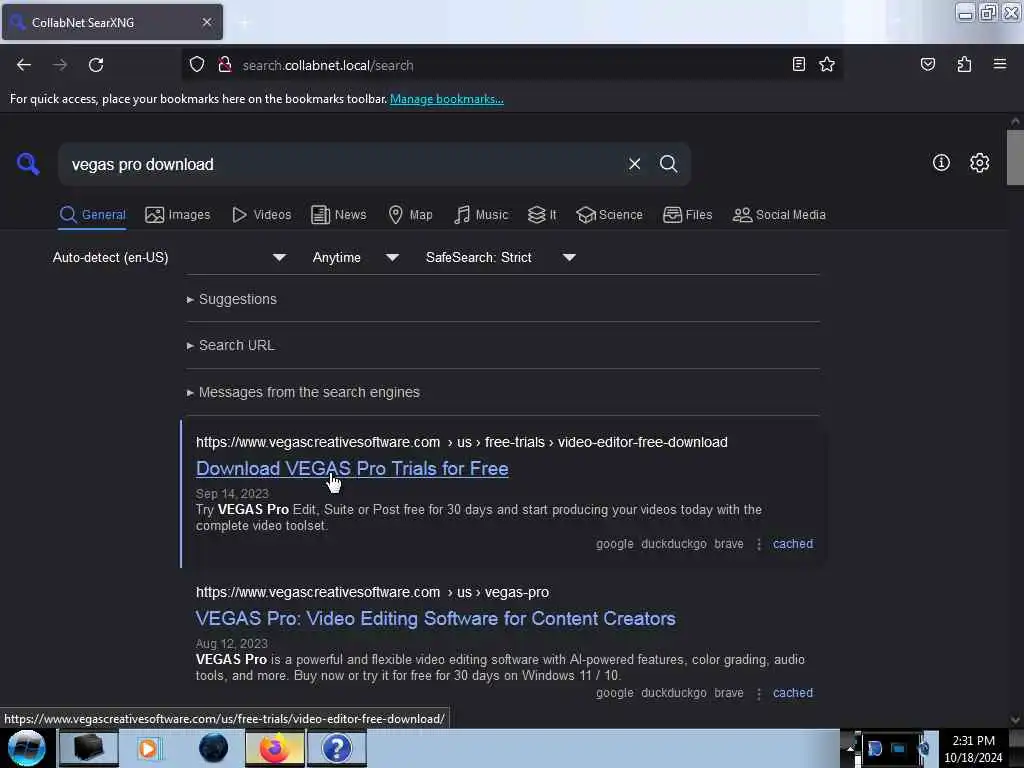Click the SearXNG logo magnifier
The height and width of the screenshot is (768, 1024).
27,163
